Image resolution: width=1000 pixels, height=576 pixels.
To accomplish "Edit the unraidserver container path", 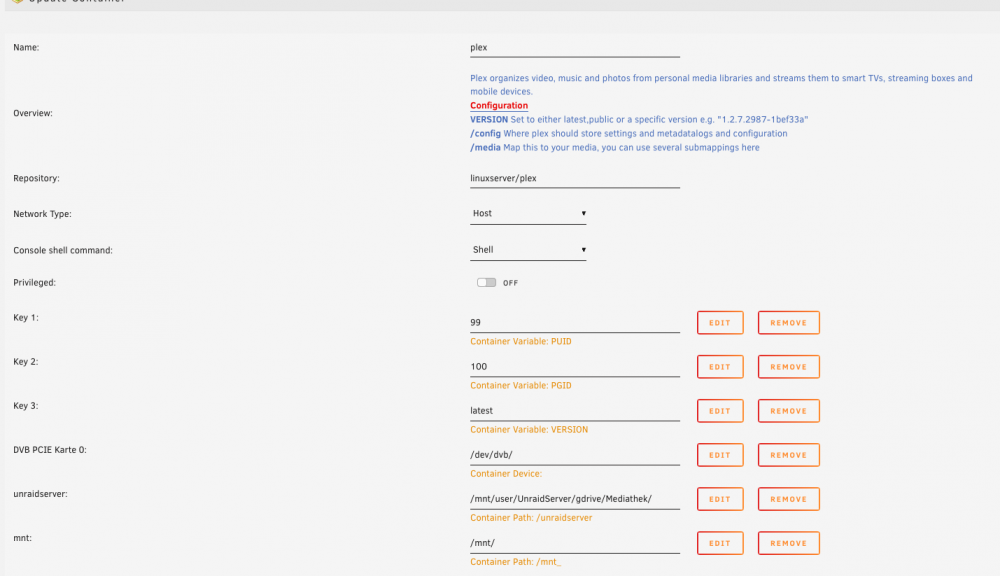I will (720, 499).
